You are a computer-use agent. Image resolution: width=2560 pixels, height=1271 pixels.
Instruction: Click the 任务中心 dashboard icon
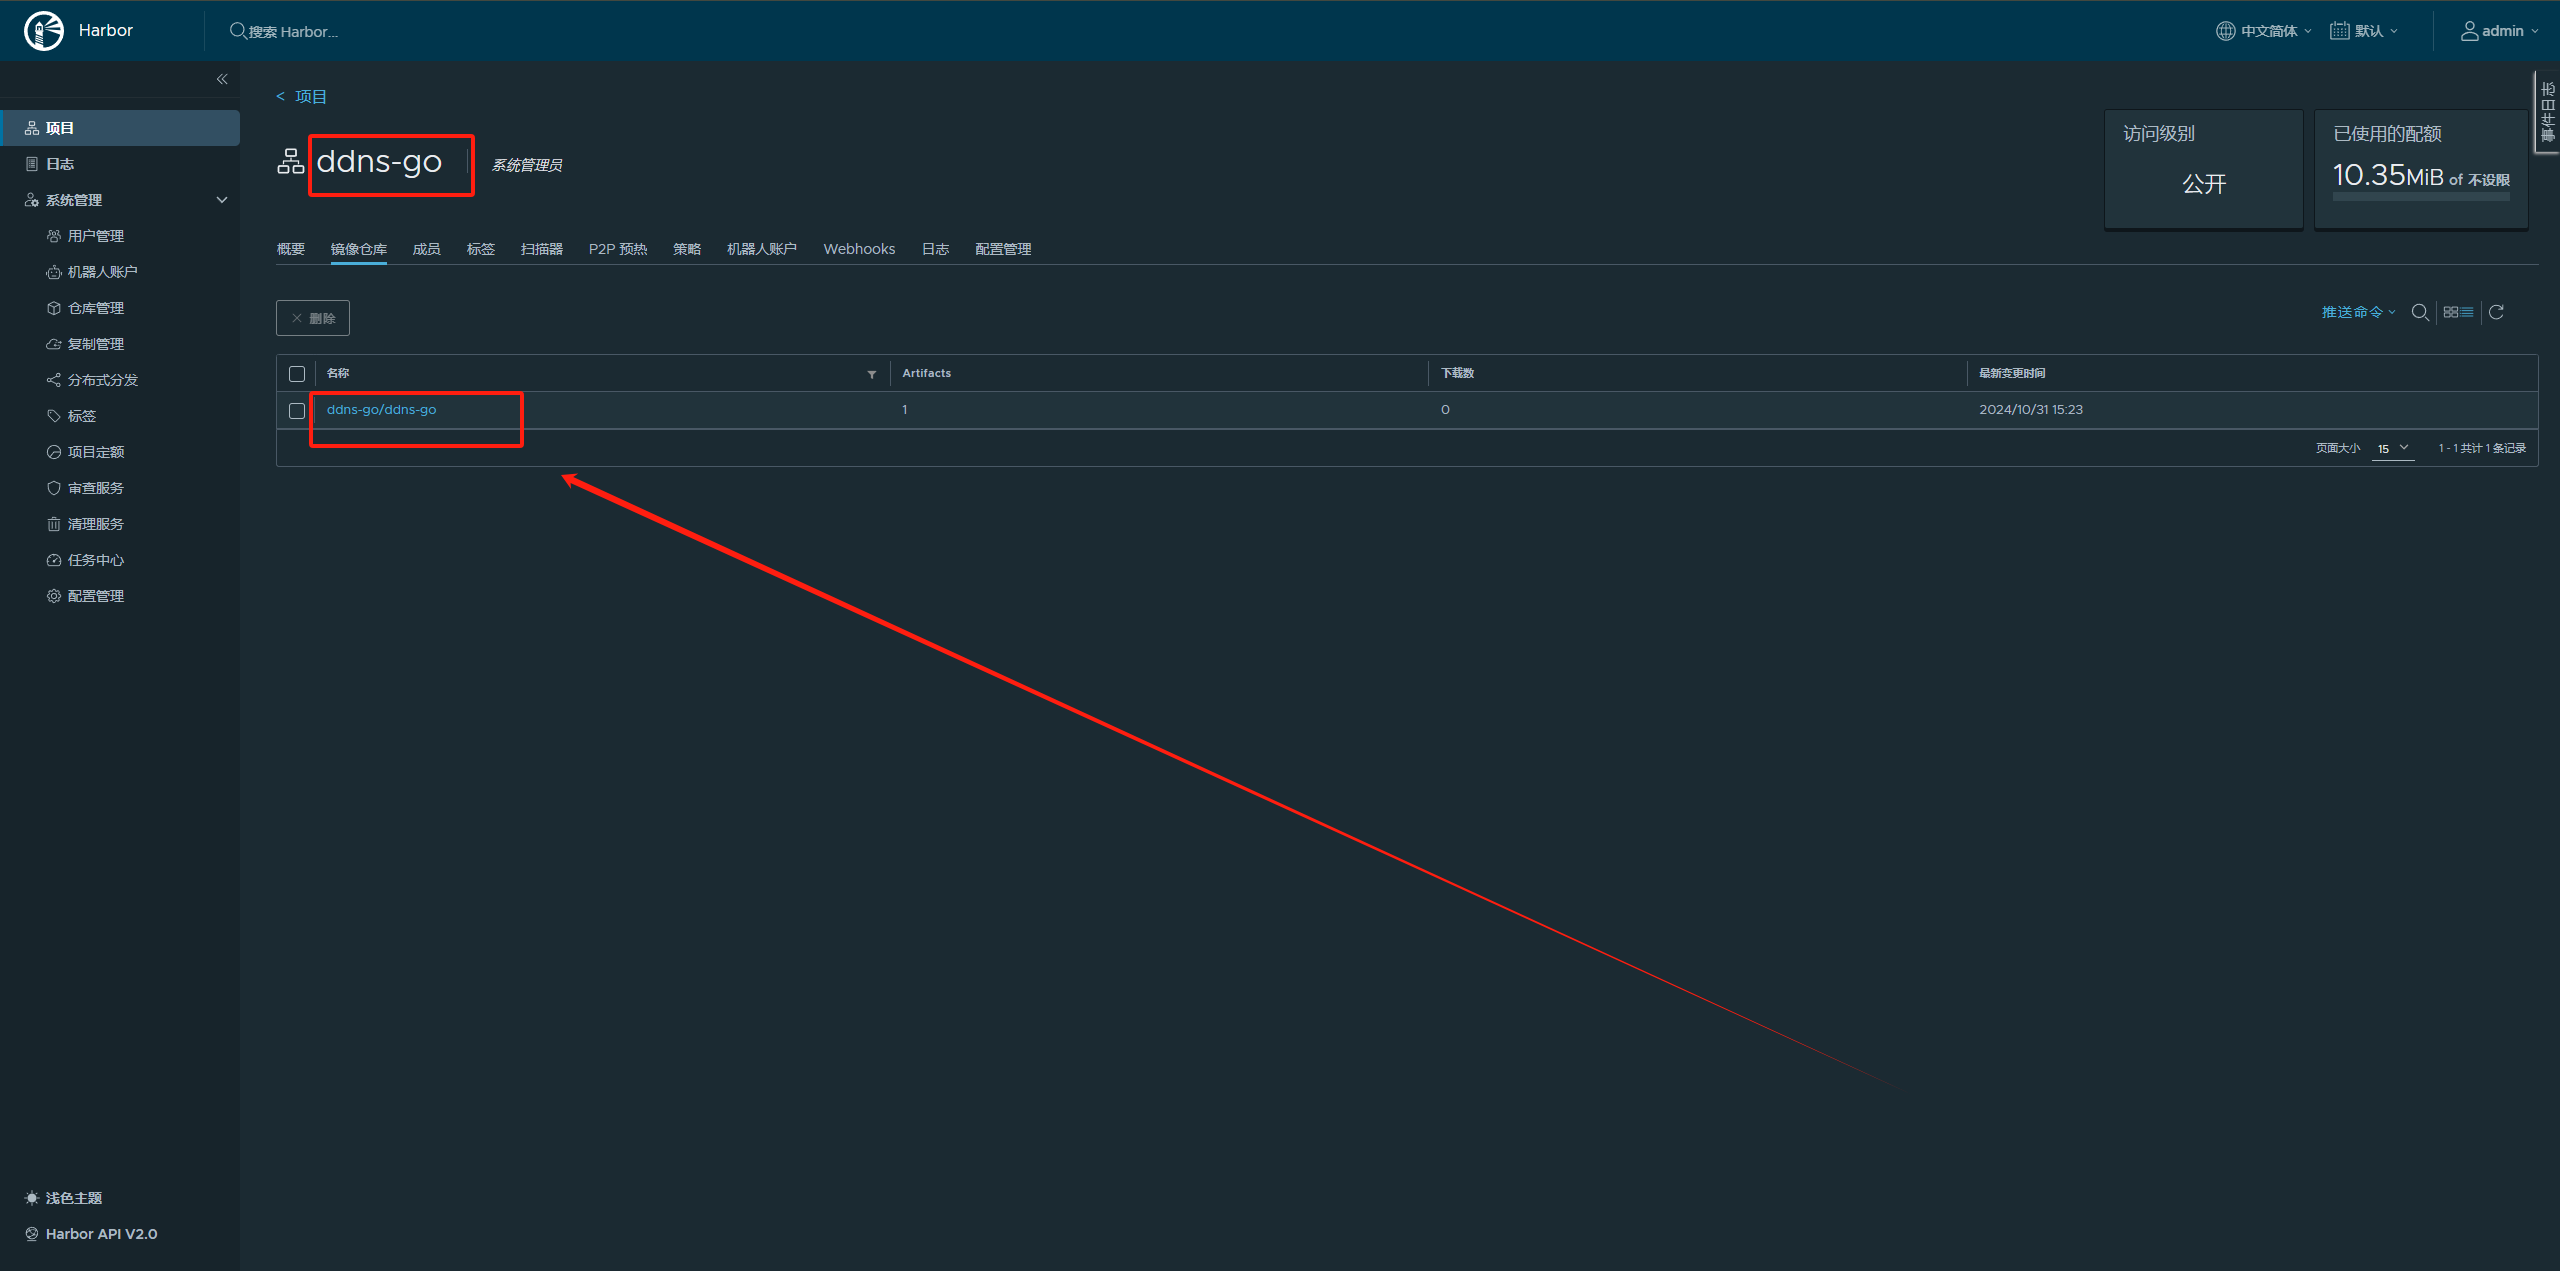(54, 560)
